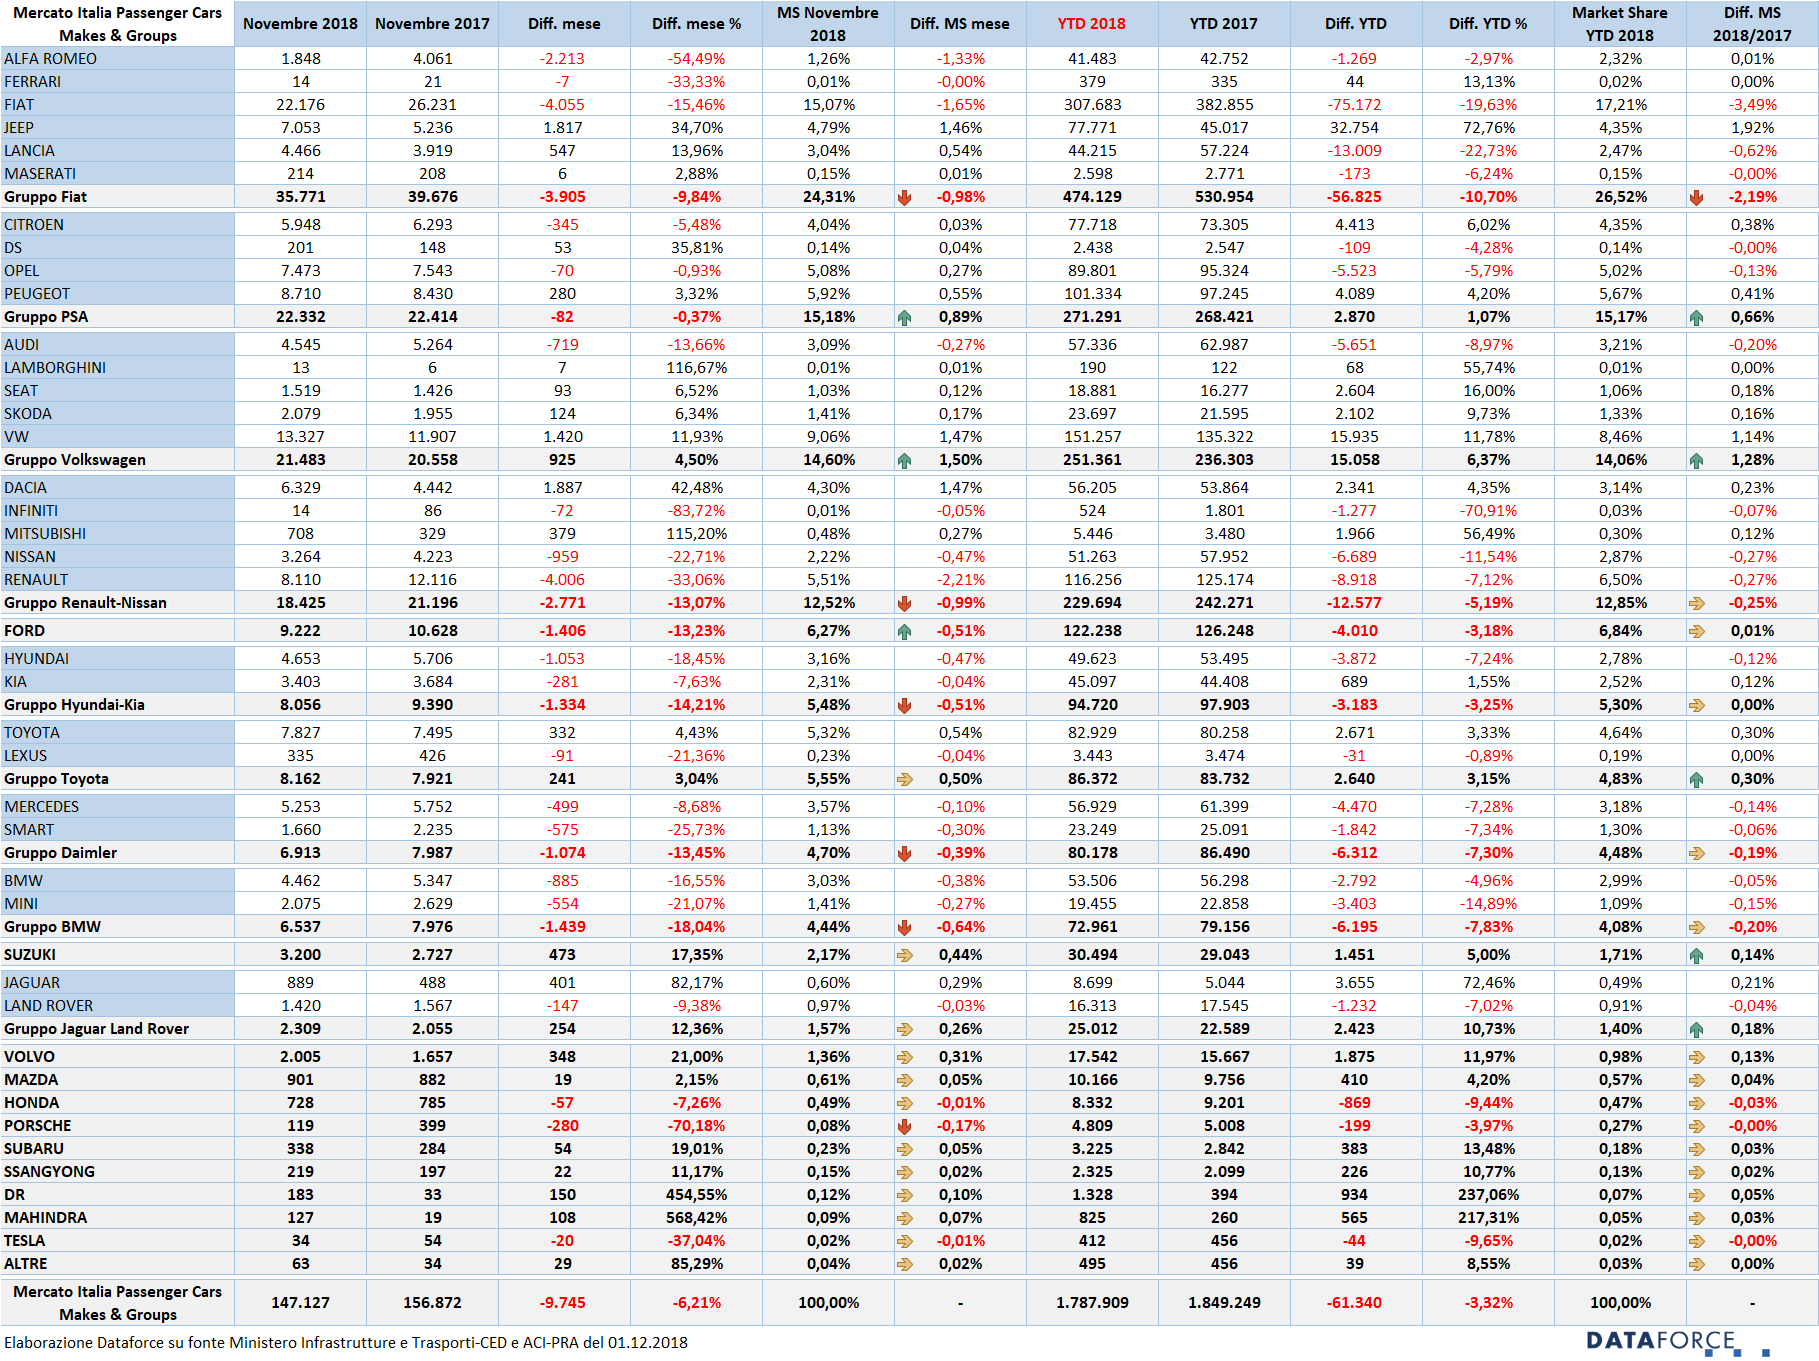Click FIAT's Novembre 2018 value 22.176
This screenshot has width=1819, height=1361.
click(300, 105)
